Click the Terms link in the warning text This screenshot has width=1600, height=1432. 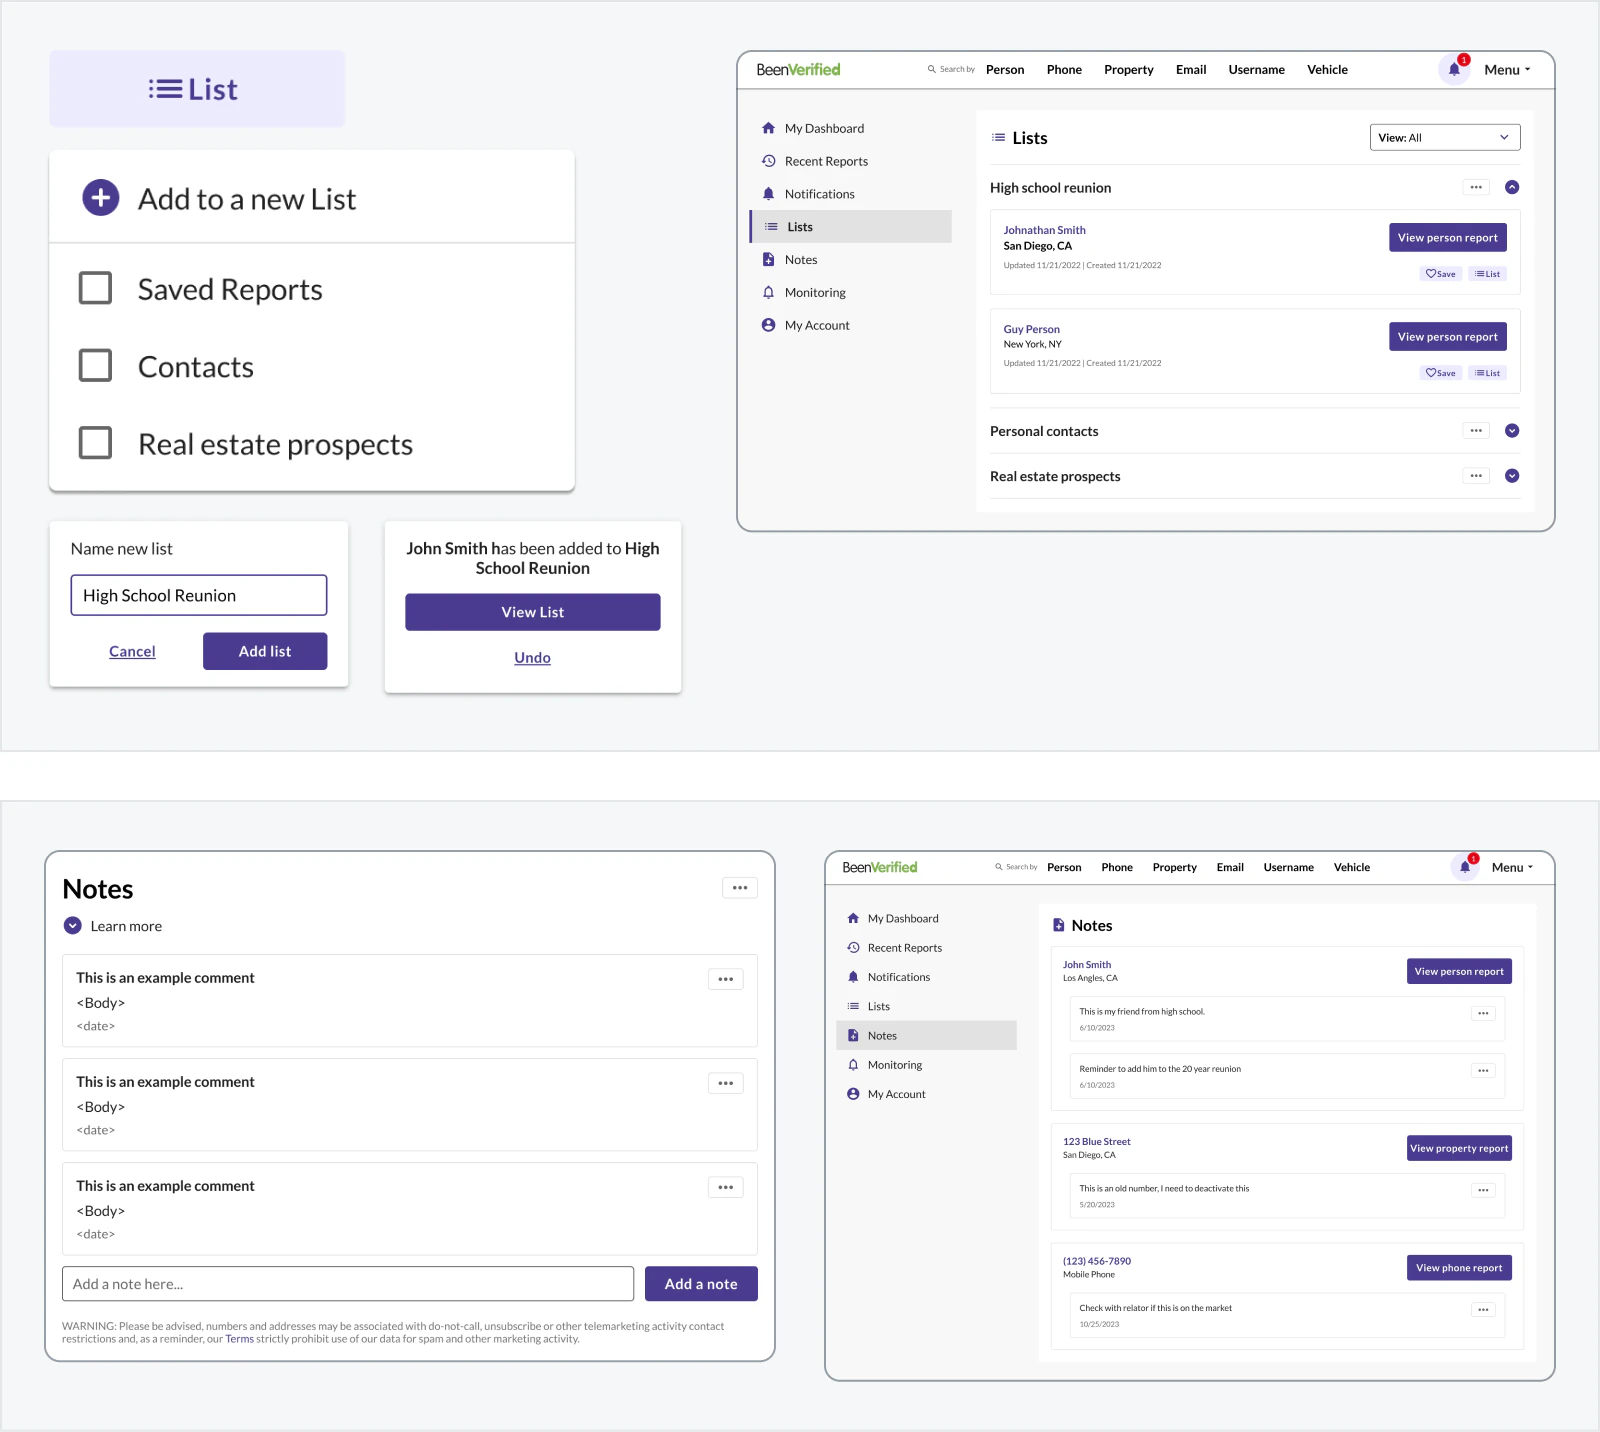coord(239,1339)
